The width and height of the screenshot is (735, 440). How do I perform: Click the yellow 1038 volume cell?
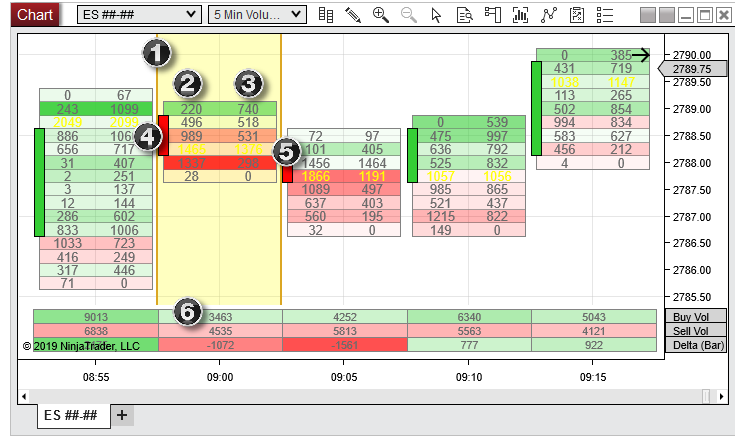pos(564,82)
